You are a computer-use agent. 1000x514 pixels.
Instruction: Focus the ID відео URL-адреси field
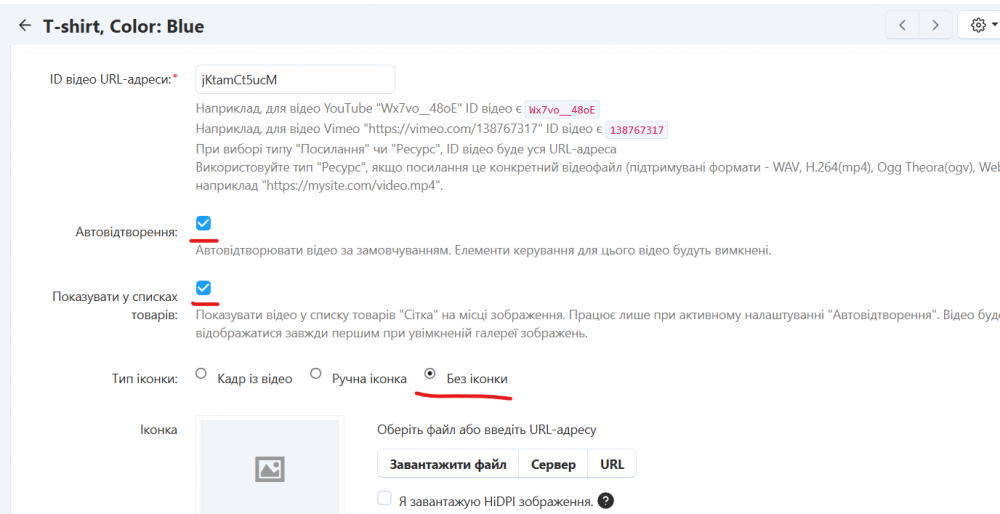click(295, 80)
